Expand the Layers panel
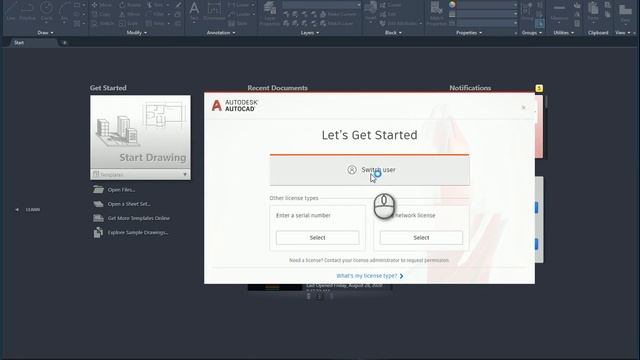Image resolution: width=640 pixels, height=360 pixels. tap(310, 33)
